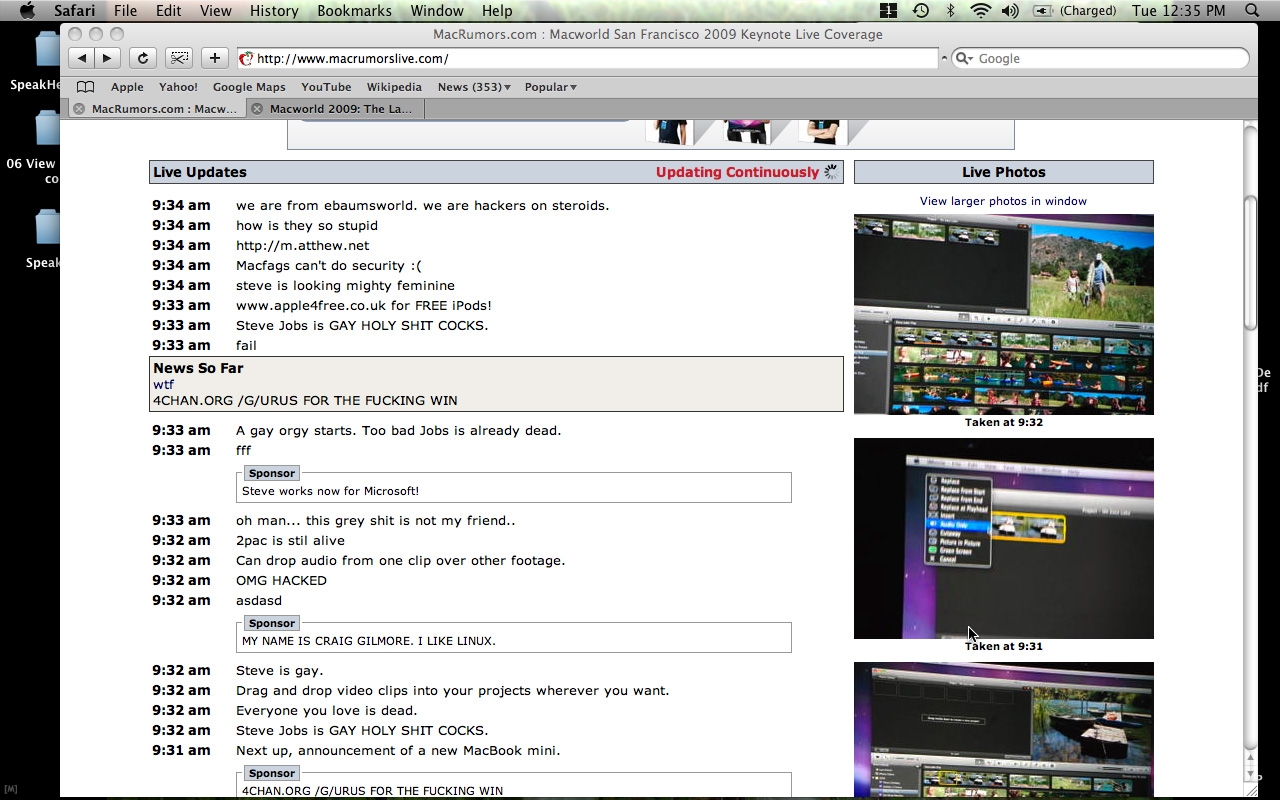Click the update 'http://m.atthew.net'
The width and height of the screenshot is (1280, 800).
coord(302,245)
